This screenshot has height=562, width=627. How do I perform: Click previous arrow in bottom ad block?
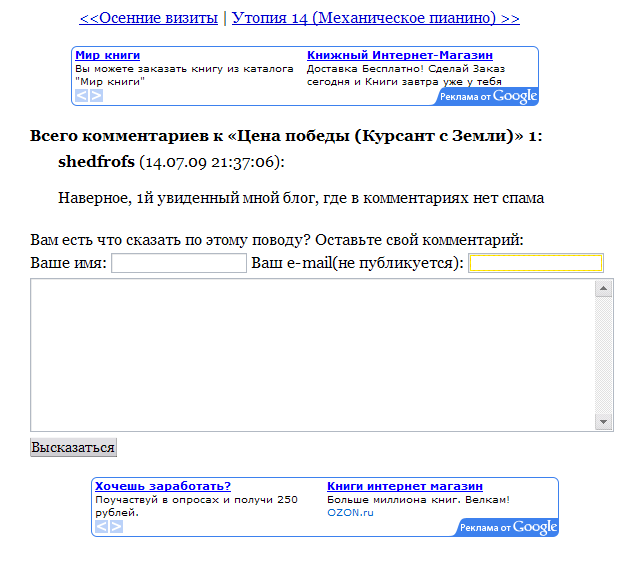[x=102, y=526]
